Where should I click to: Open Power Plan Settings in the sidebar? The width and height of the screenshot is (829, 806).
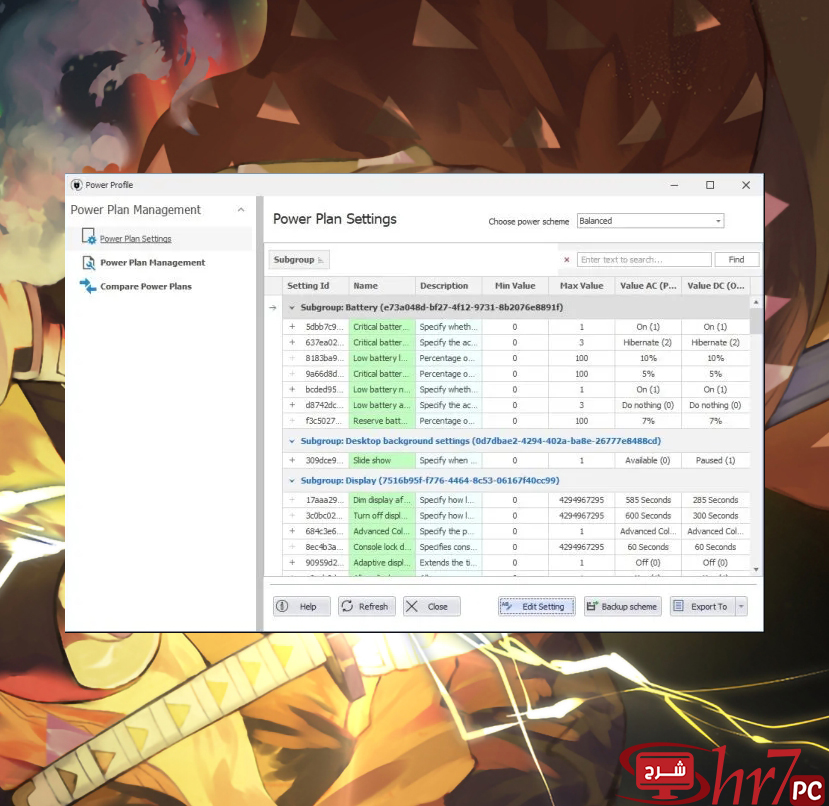pos(135,239)
